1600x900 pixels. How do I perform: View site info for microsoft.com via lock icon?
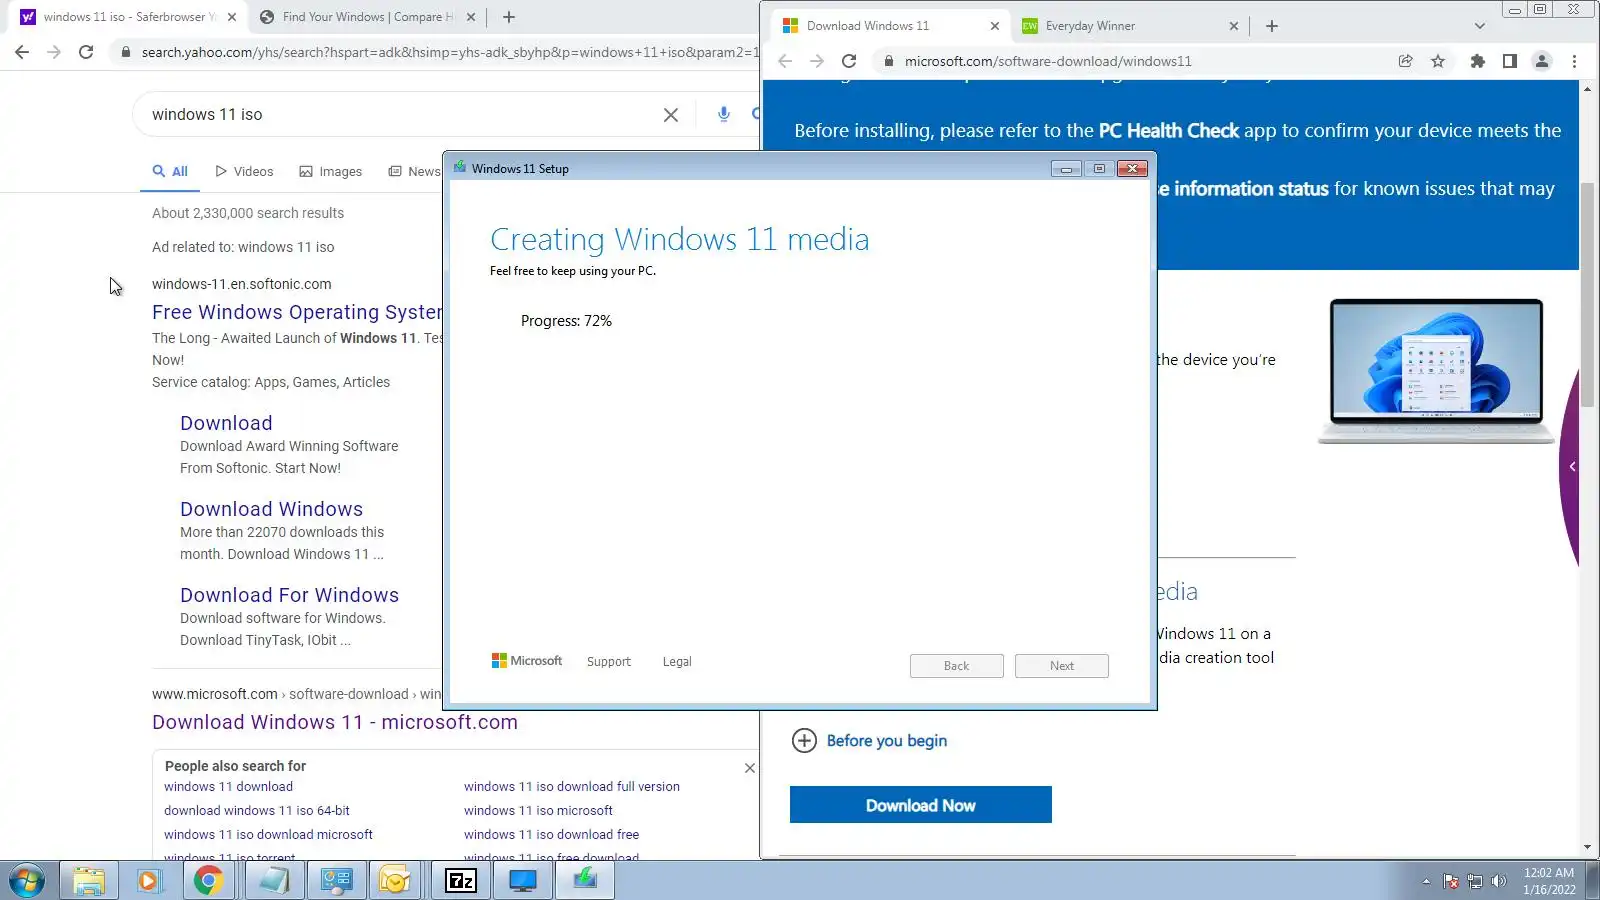(888, 61)
